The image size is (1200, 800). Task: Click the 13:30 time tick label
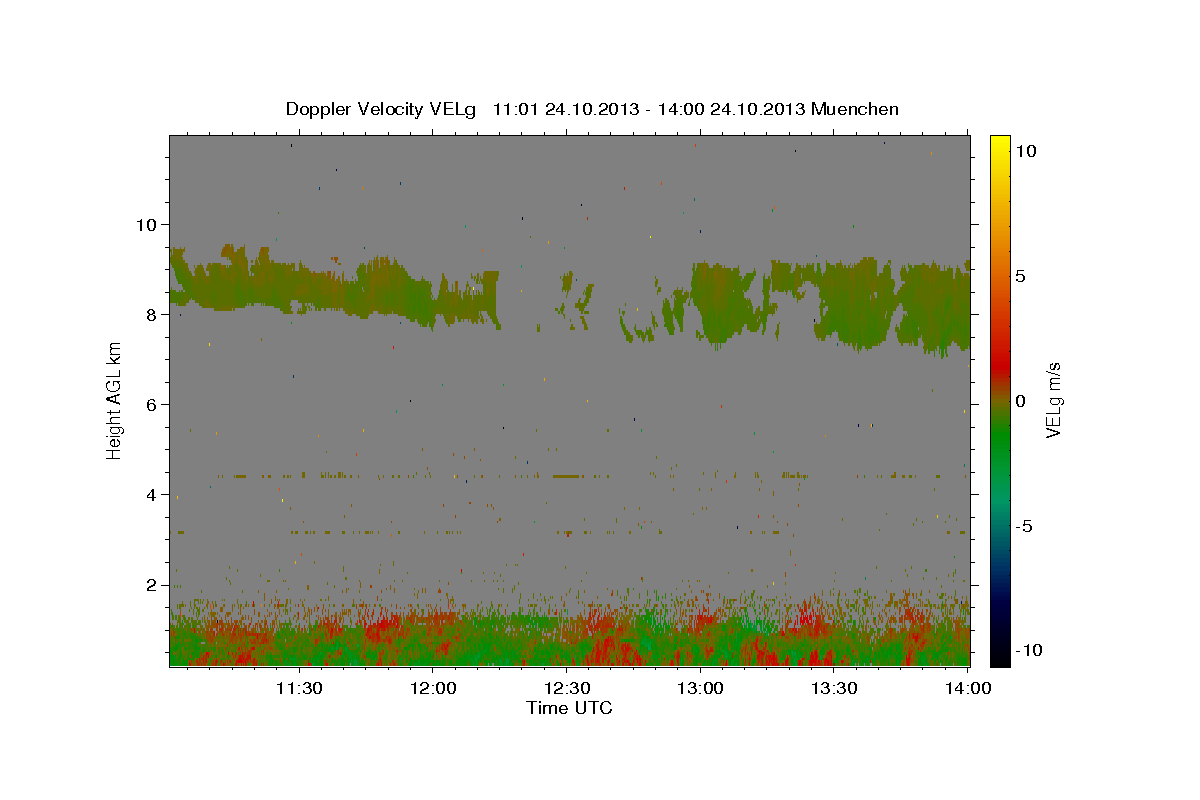(x=834, y=688)
